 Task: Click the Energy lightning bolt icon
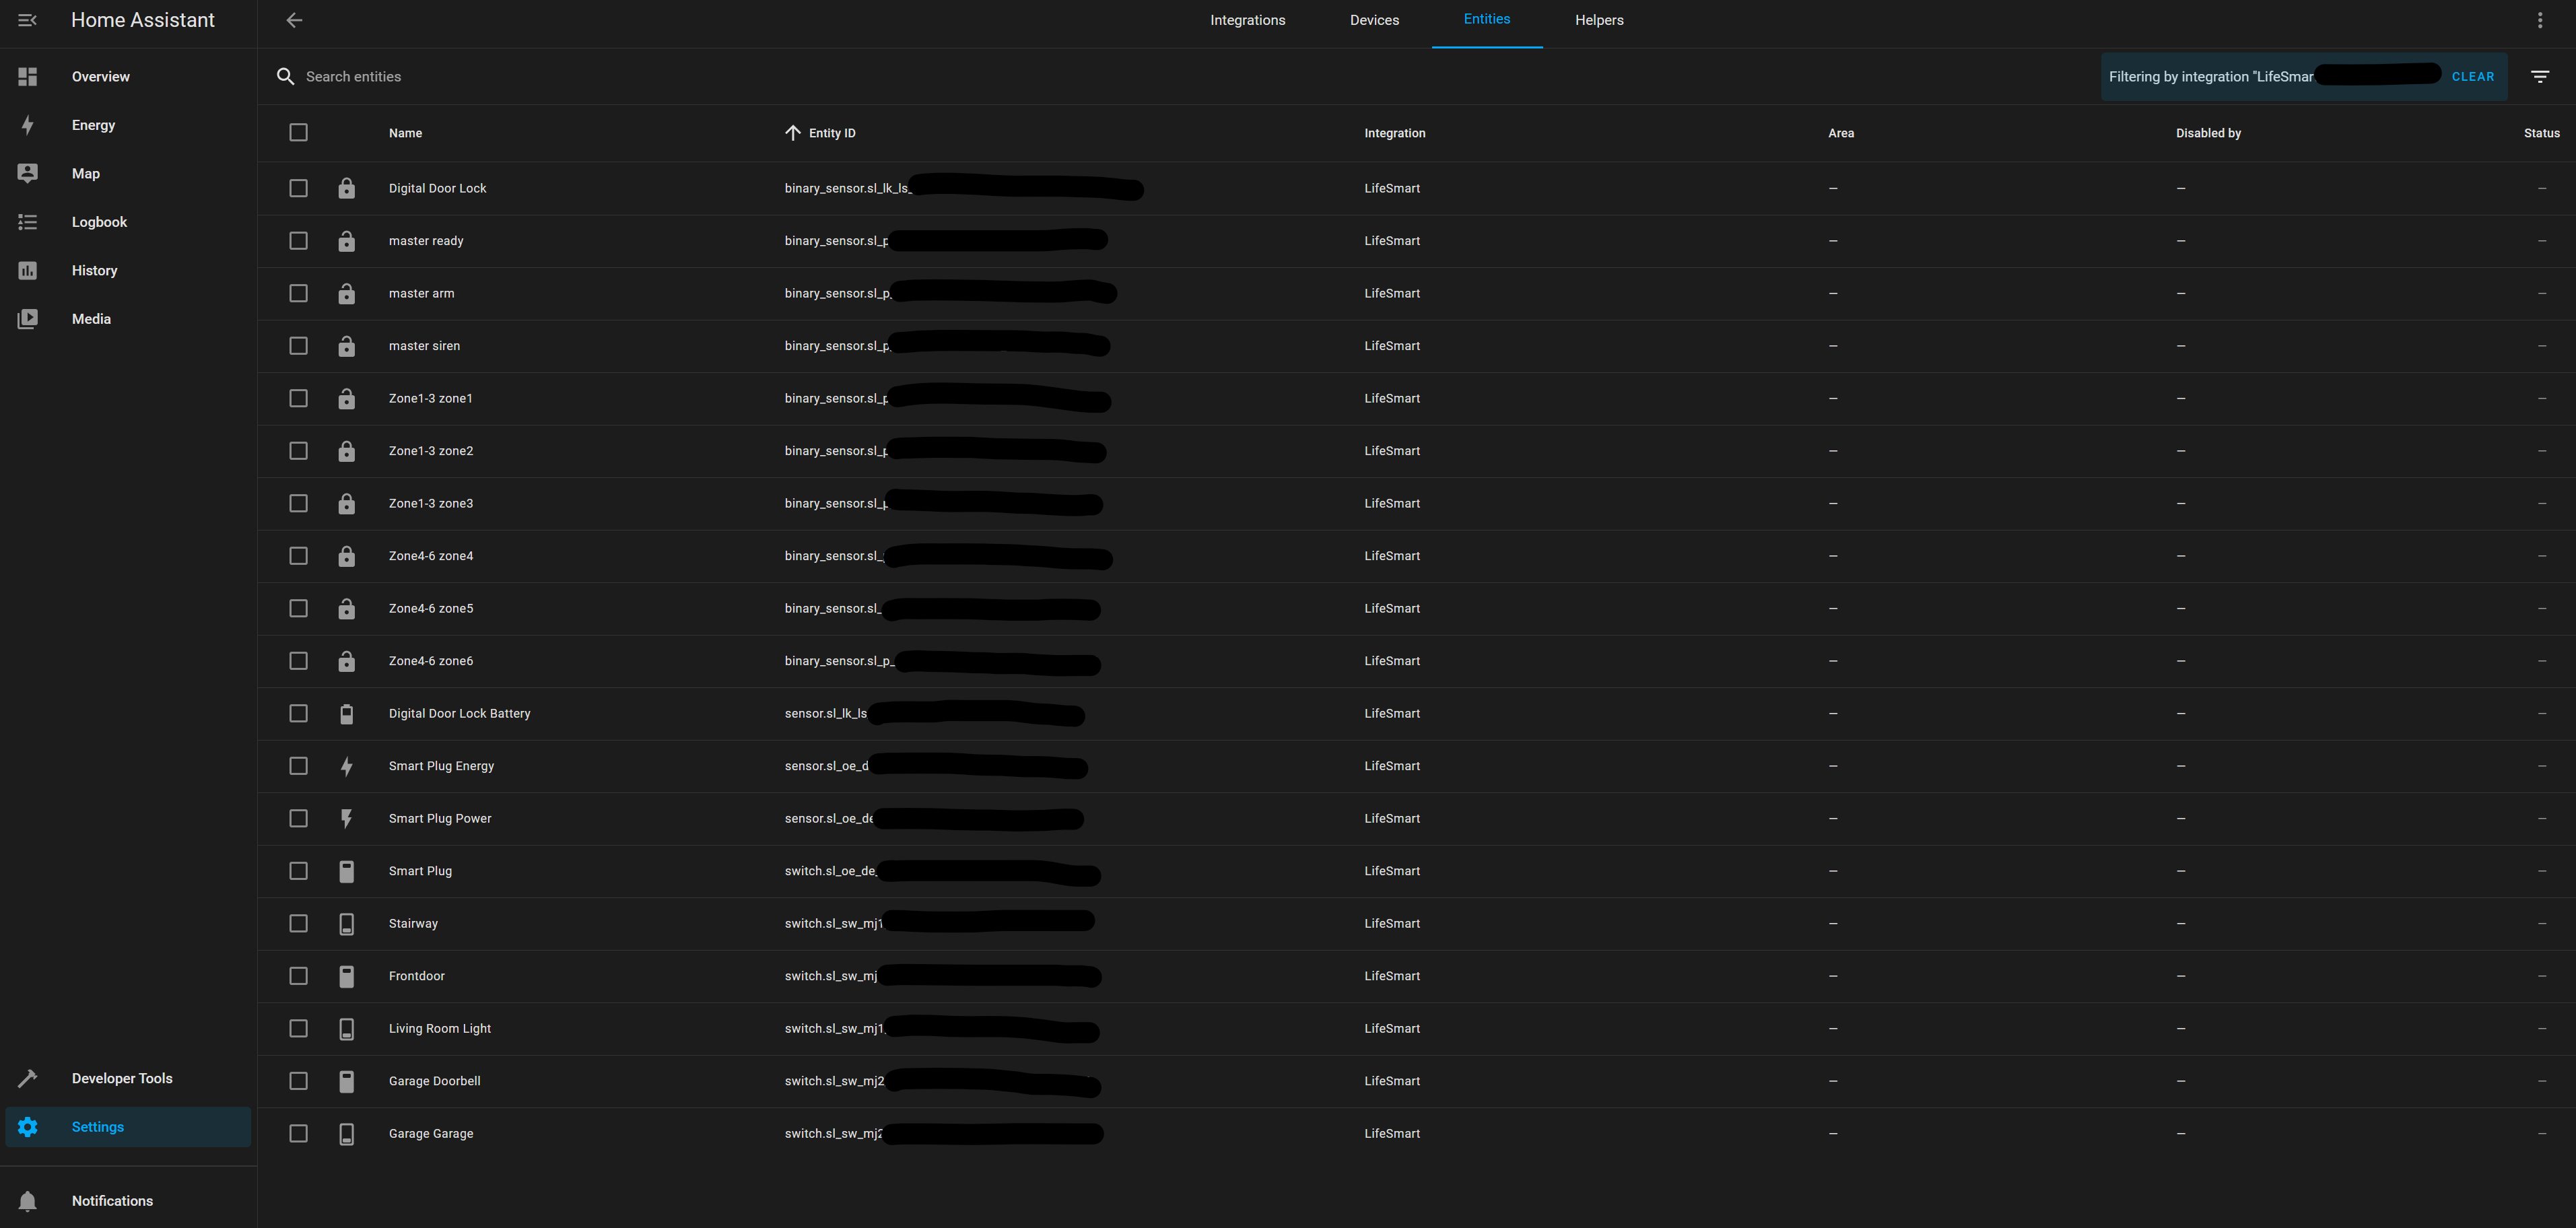click(28, 125)
